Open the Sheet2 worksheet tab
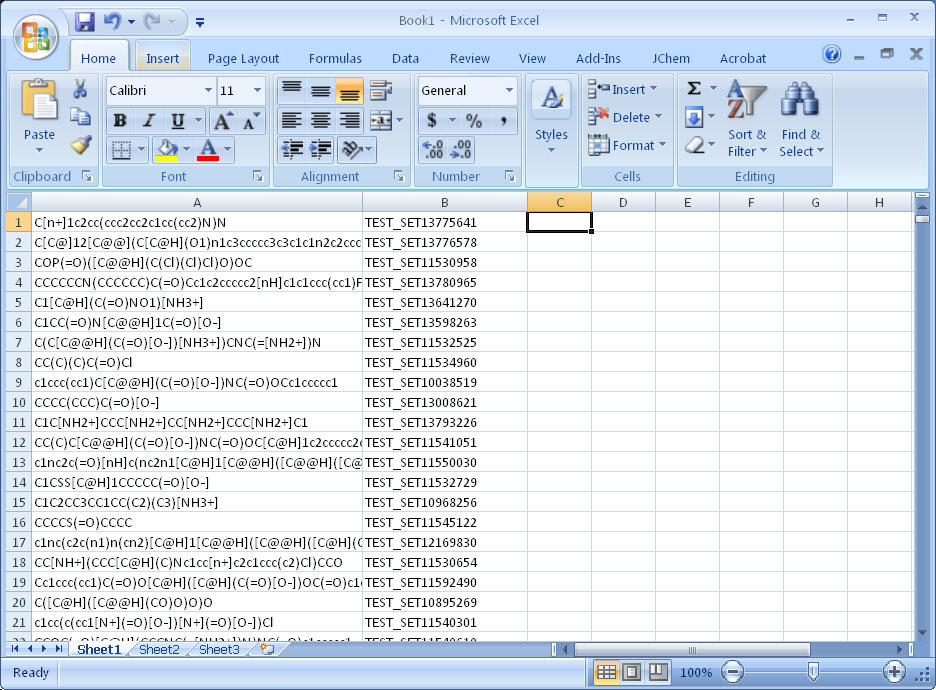 coord(159,649)
